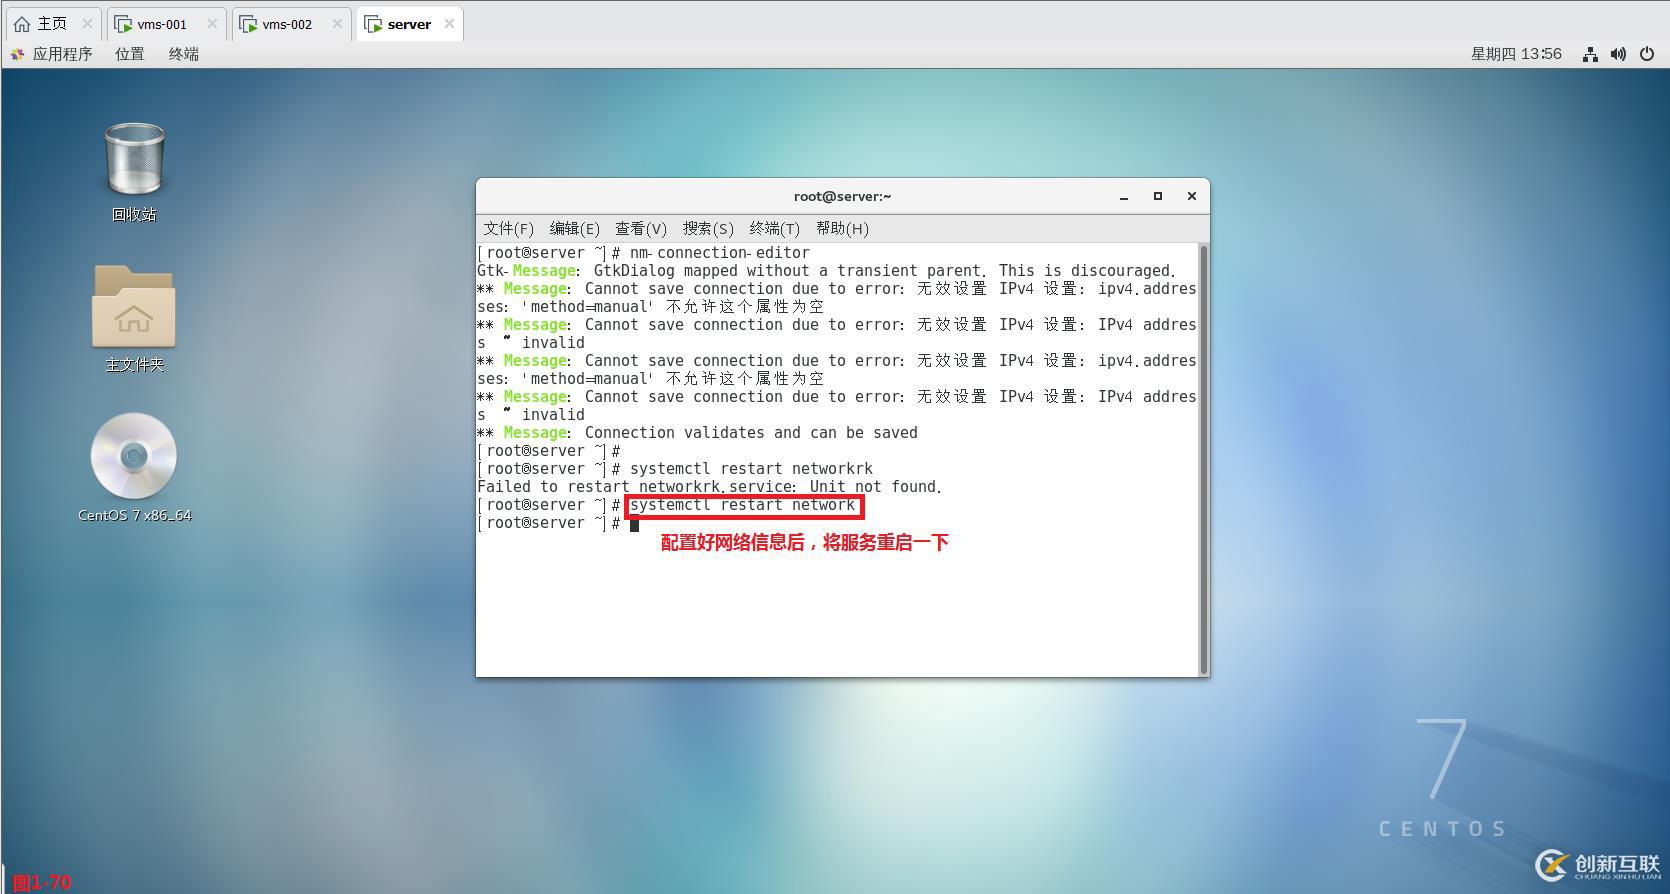
Task: Open the volume speaker icon in top panel
Action: [1618, 54]
